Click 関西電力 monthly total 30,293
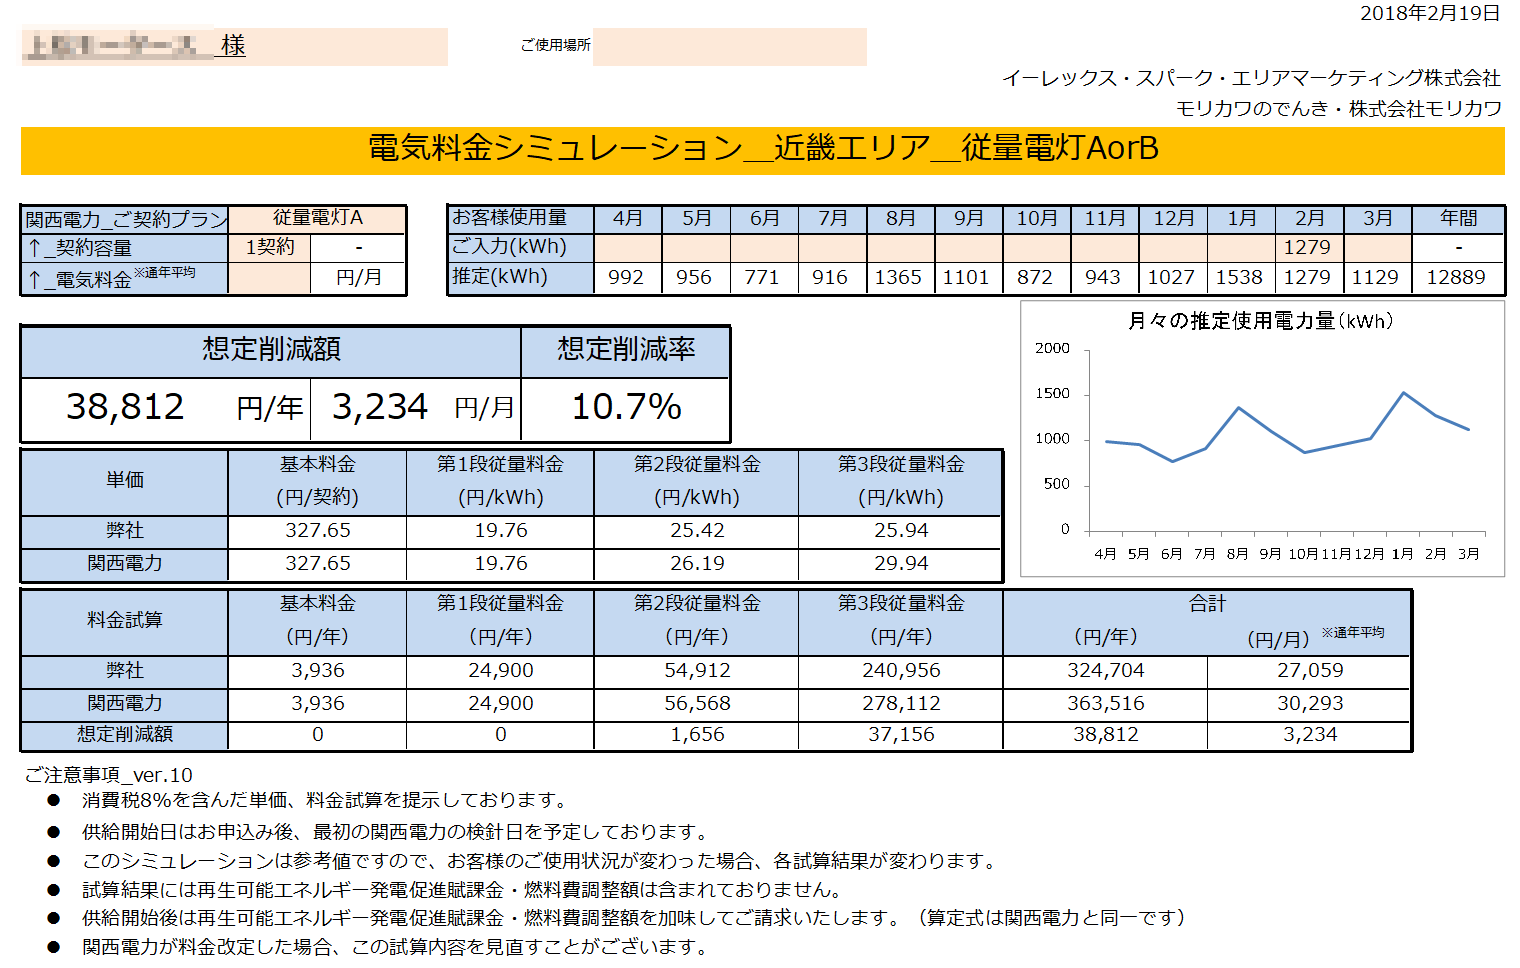This screenshot has width=1520, height=968. point(1310,704)
